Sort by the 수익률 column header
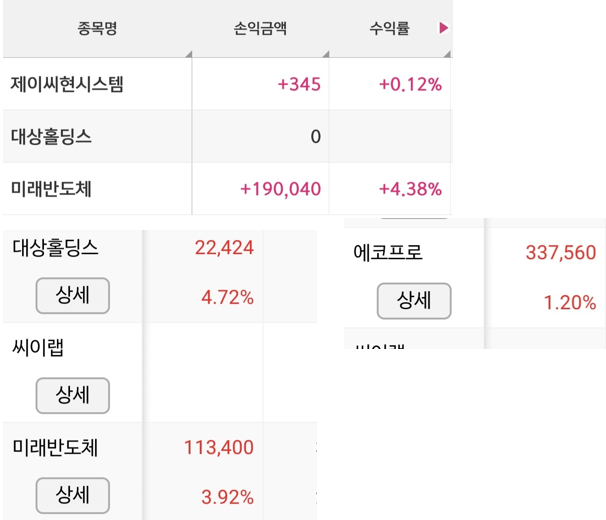This screenshot has height=520, width=606. (x=389, y=28)
